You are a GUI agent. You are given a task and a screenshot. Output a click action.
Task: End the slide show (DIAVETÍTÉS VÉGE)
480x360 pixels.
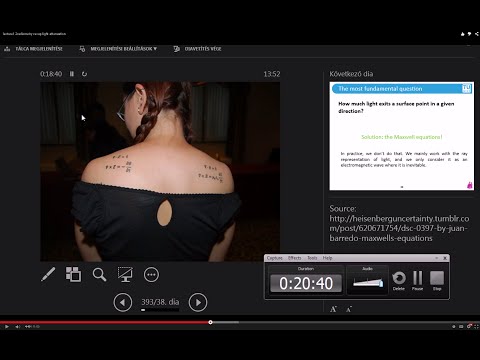tap(197, 49)
